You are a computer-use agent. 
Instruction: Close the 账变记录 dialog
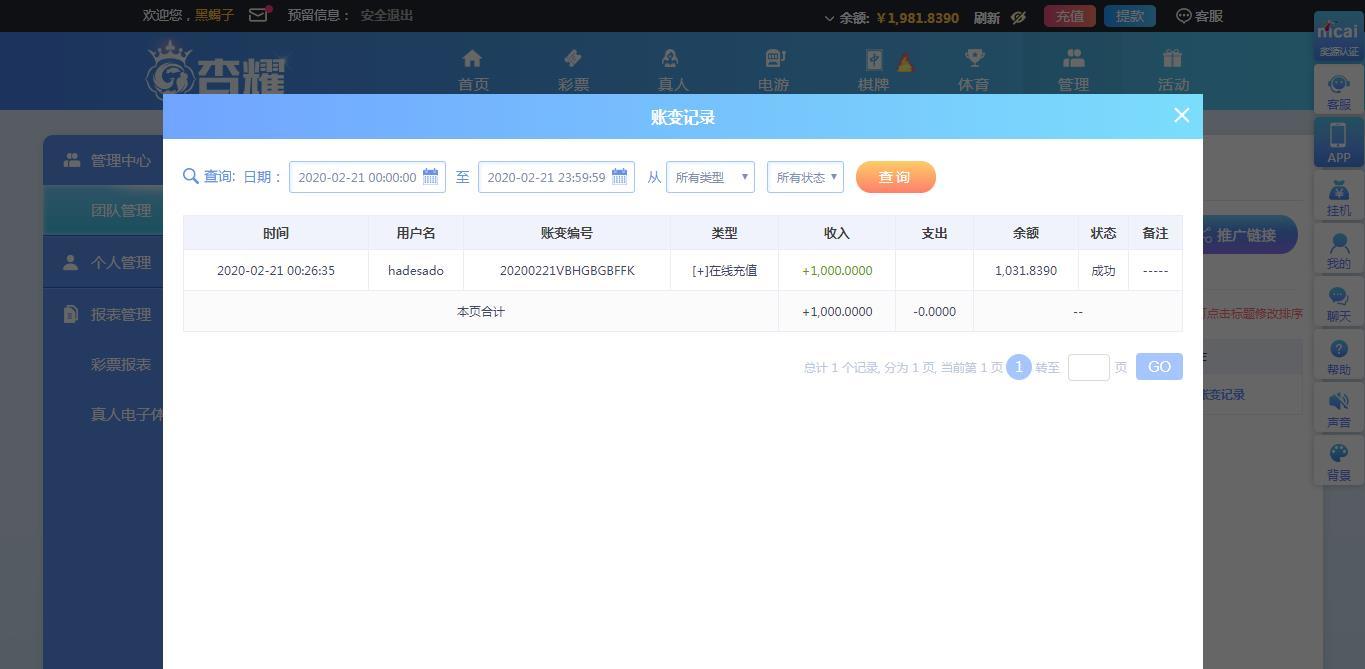click(x=1181, y=116)
